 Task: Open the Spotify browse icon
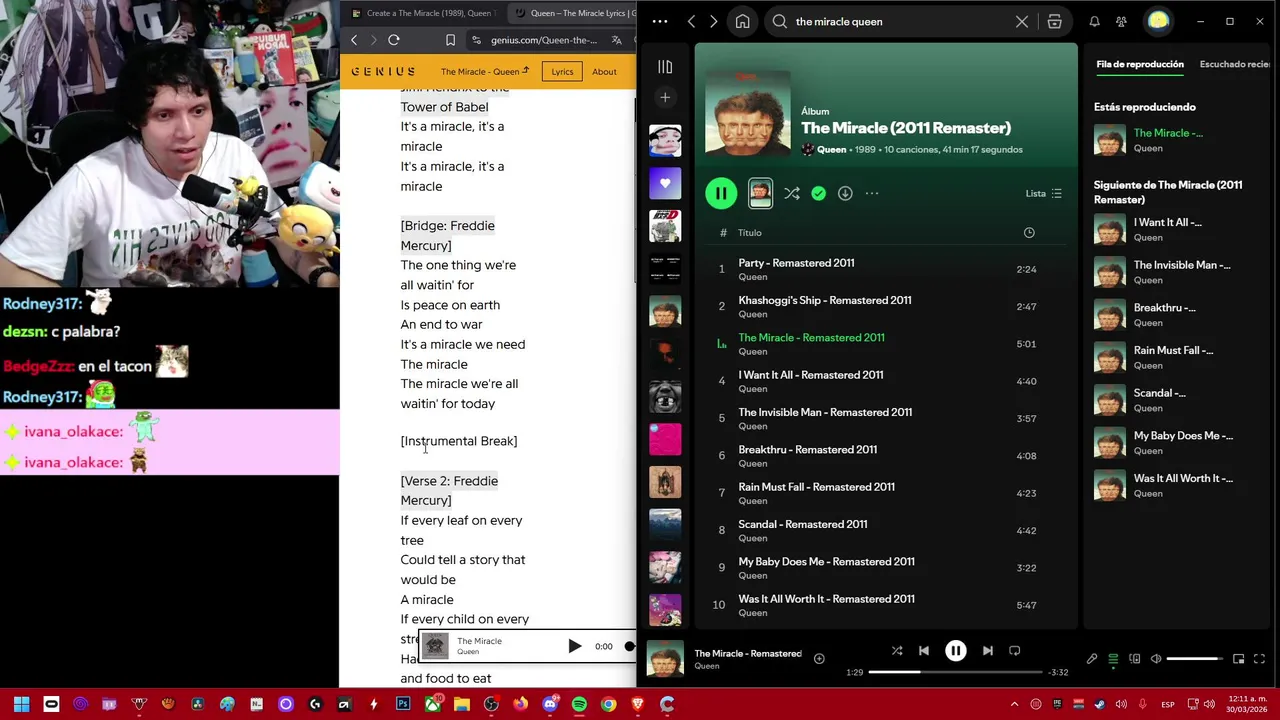pyautogui.click(x=1054, y=21)
